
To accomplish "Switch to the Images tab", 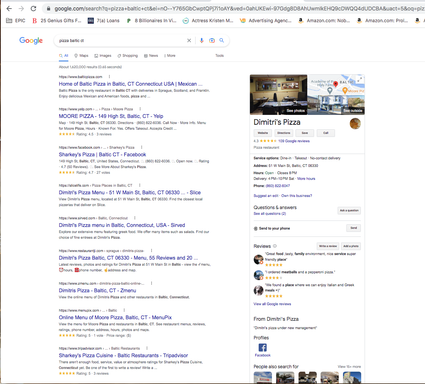I will point(103,56).
